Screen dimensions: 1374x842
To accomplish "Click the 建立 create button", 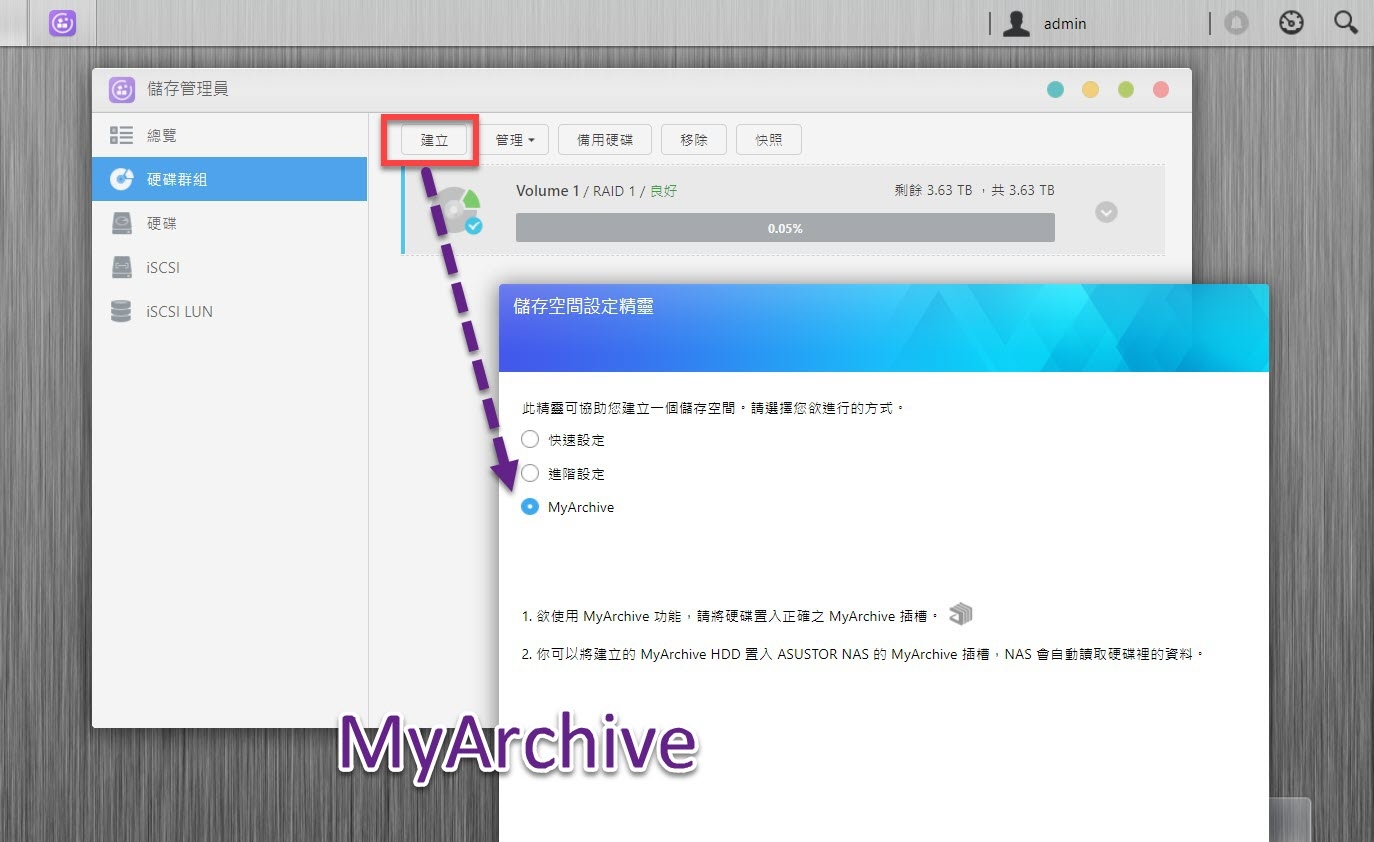I will pos(434,140).
